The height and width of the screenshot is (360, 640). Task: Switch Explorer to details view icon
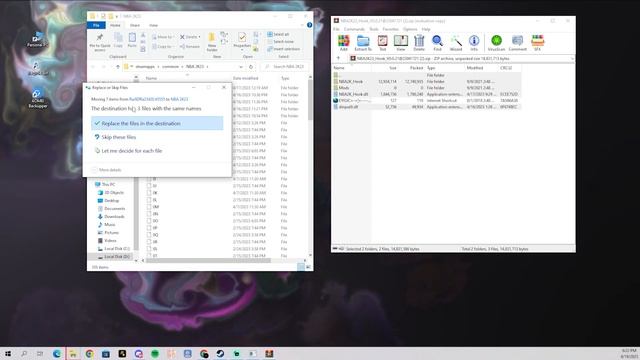pos(301,267)
